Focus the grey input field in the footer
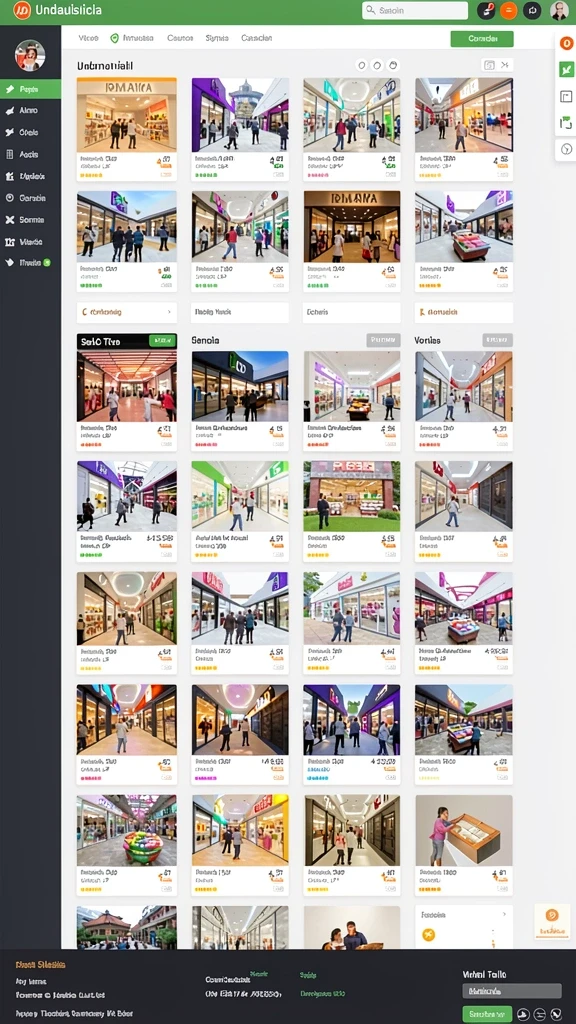 coord(512,991)
